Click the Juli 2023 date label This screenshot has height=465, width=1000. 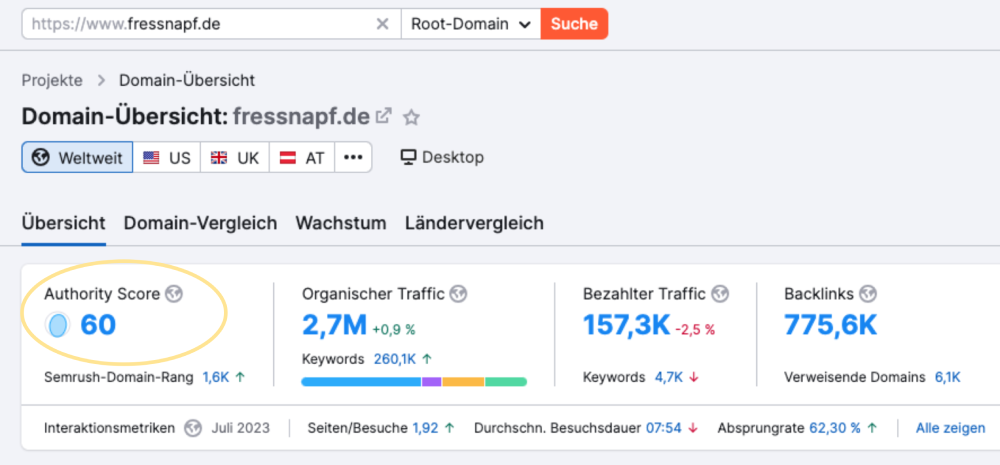240,428
